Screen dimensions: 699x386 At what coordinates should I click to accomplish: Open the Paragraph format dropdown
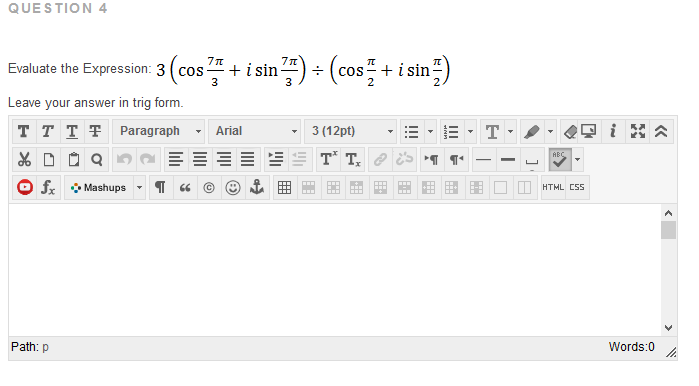tap(159, 131)
